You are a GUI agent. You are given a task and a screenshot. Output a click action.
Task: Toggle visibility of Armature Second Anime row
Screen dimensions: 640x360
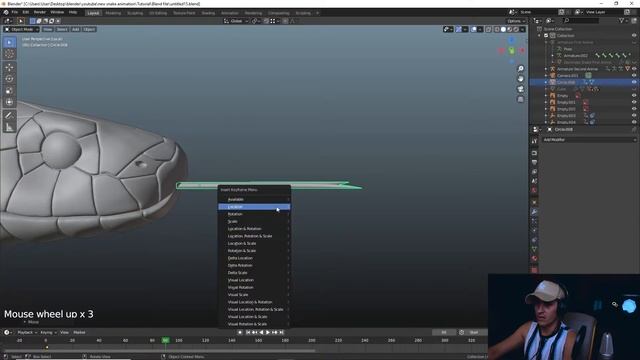point(634,69)
